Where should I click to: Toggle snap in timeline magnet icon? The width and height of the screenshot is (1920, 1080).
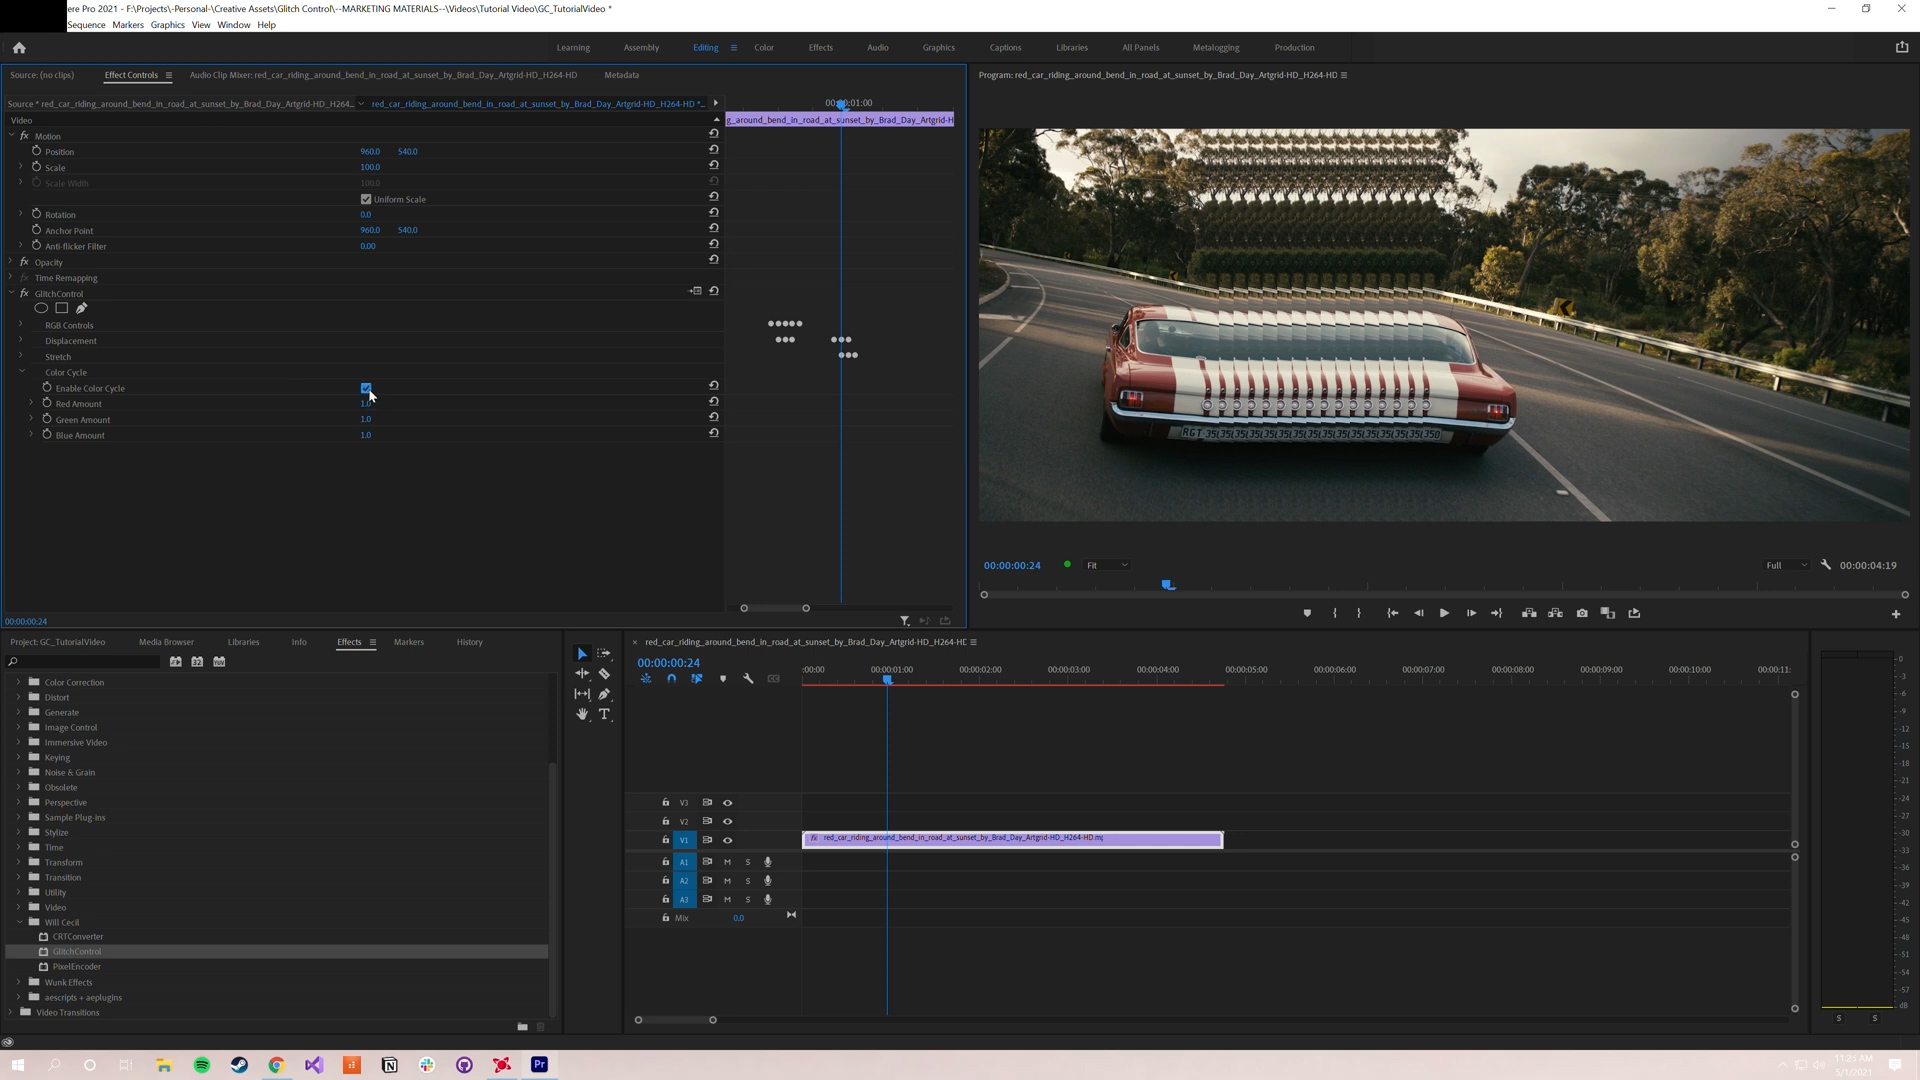click(x=671, y=679)
